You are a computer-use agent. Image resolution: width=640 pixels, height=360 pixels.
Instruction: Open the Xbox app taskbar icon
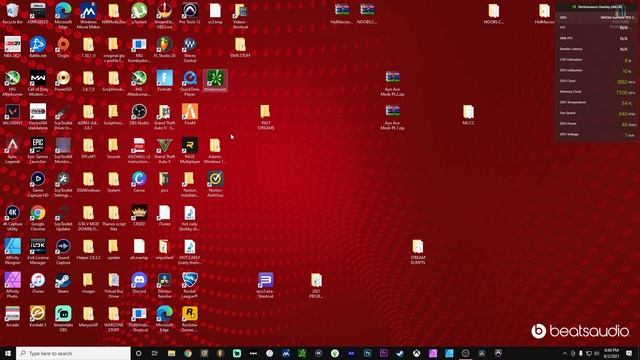(416, 353)
